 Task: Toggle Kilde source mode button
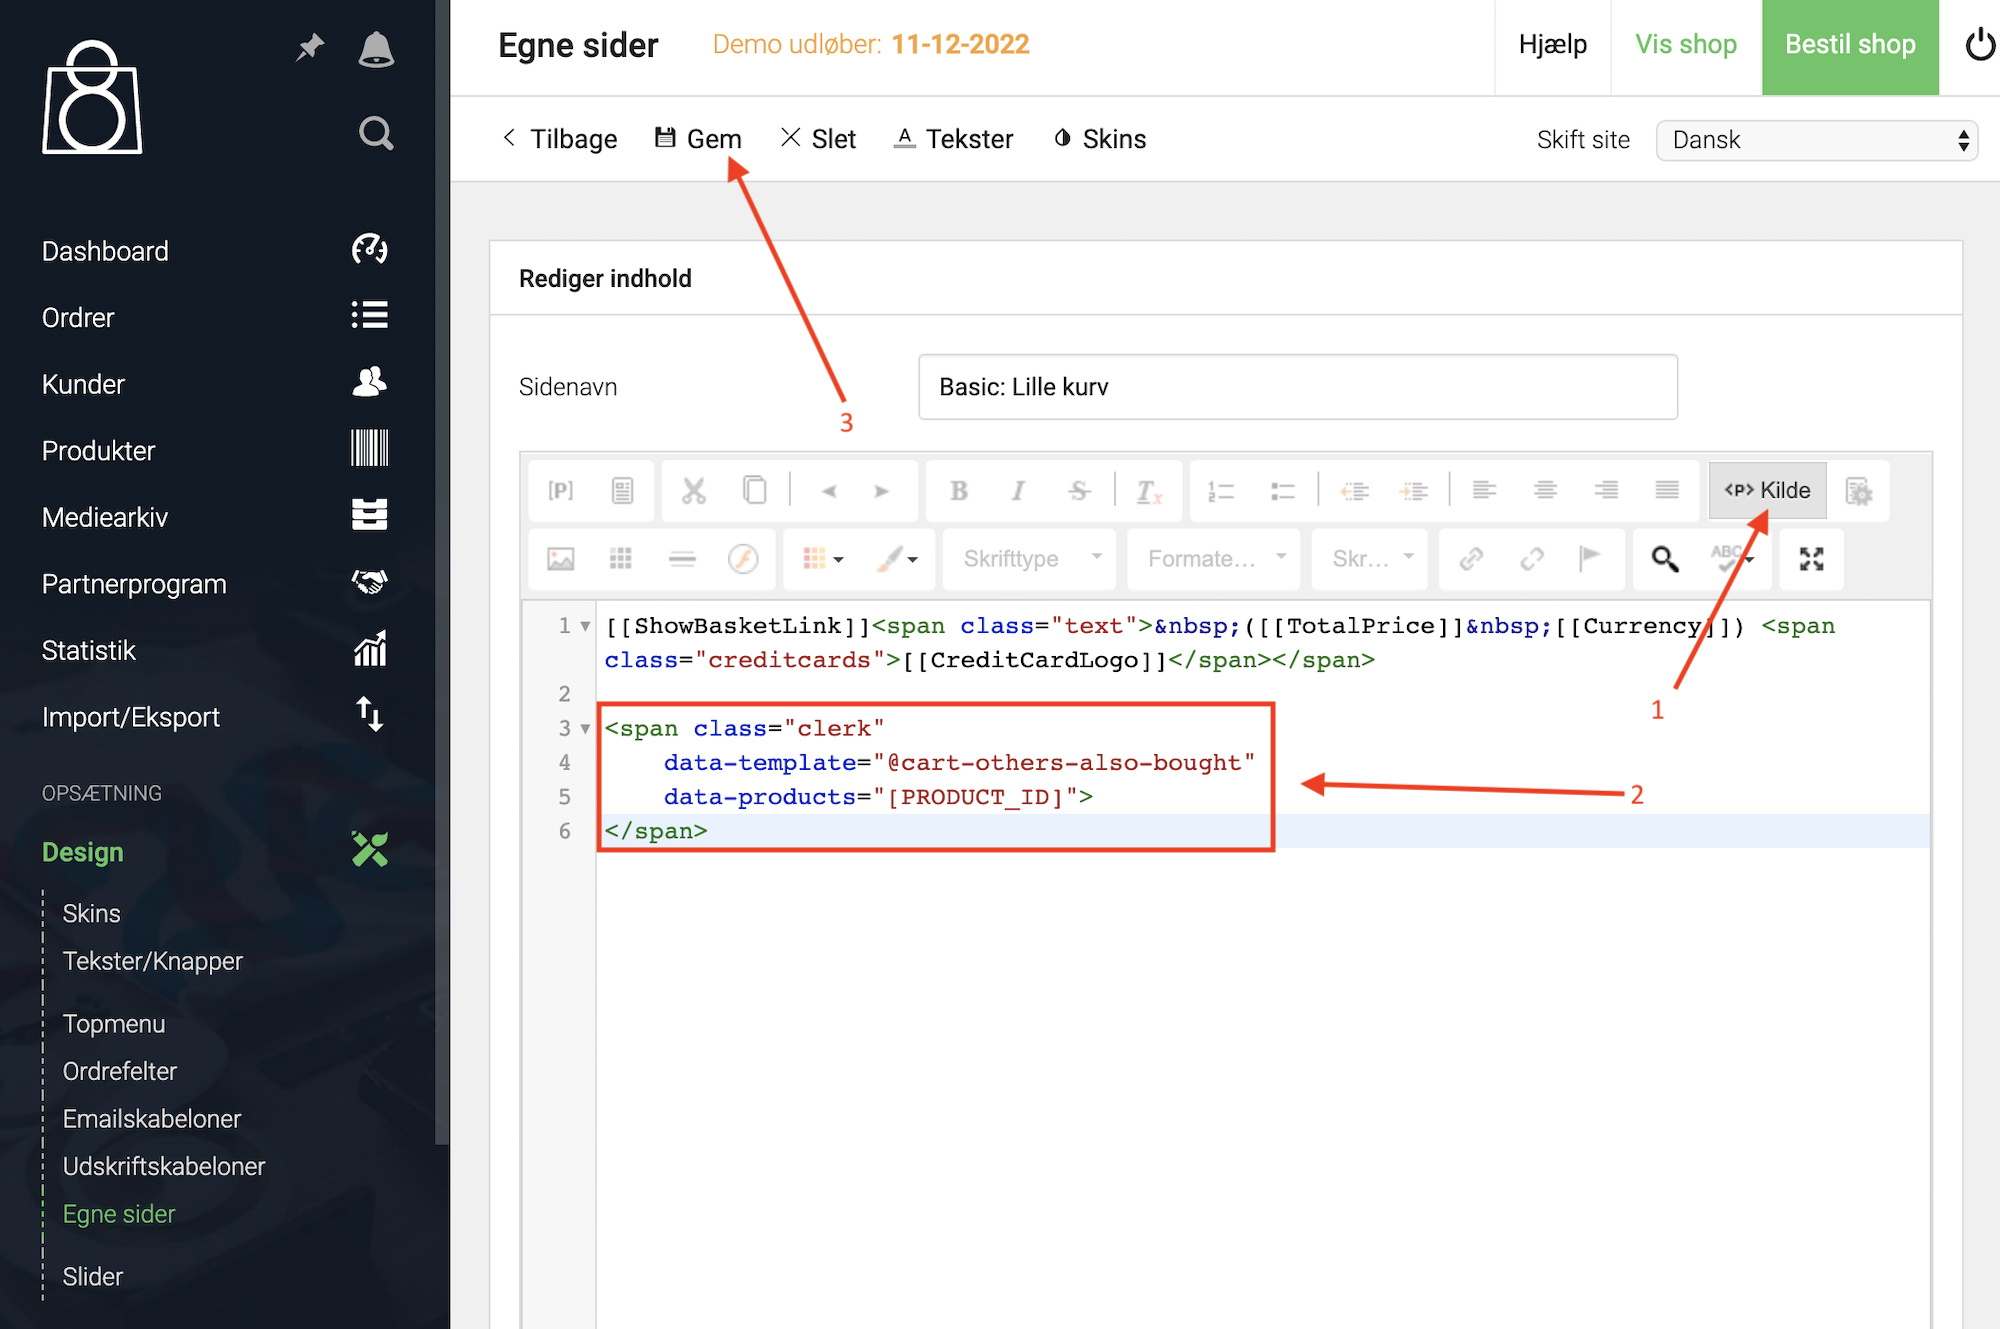(1767, 490)
